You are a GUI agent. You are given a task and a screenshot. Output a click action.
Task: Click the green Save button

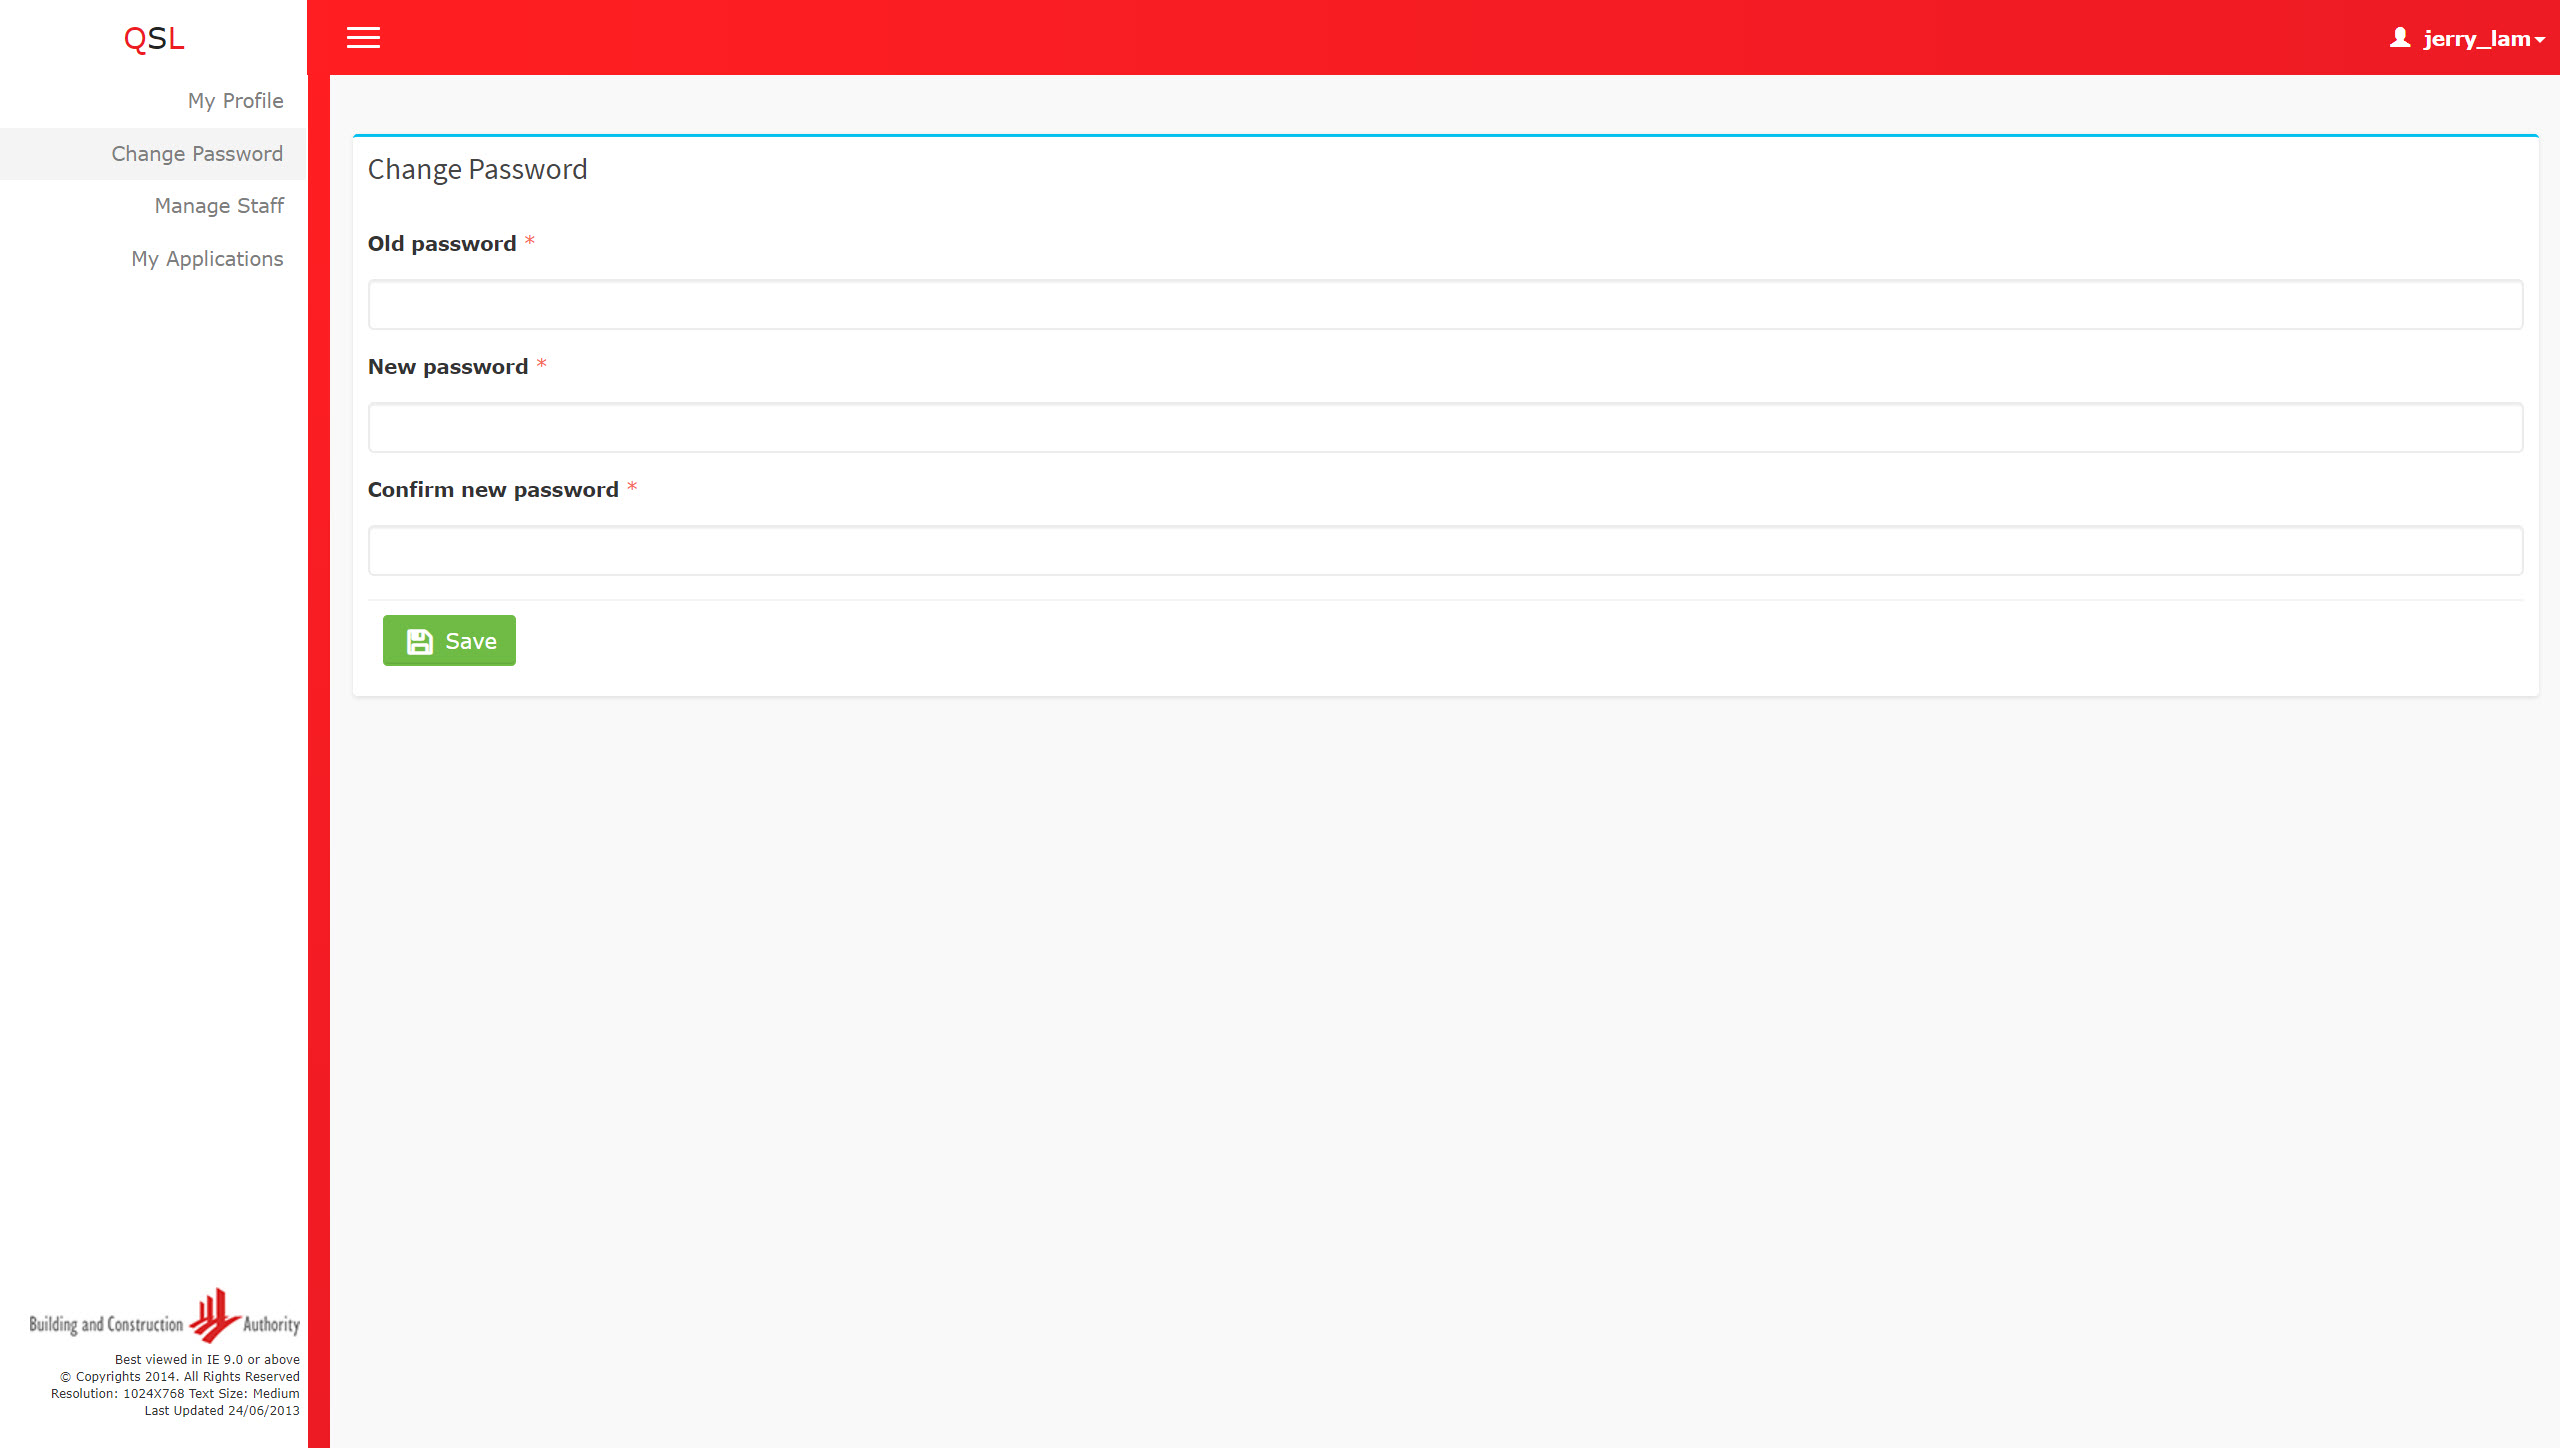coord(448,640)
